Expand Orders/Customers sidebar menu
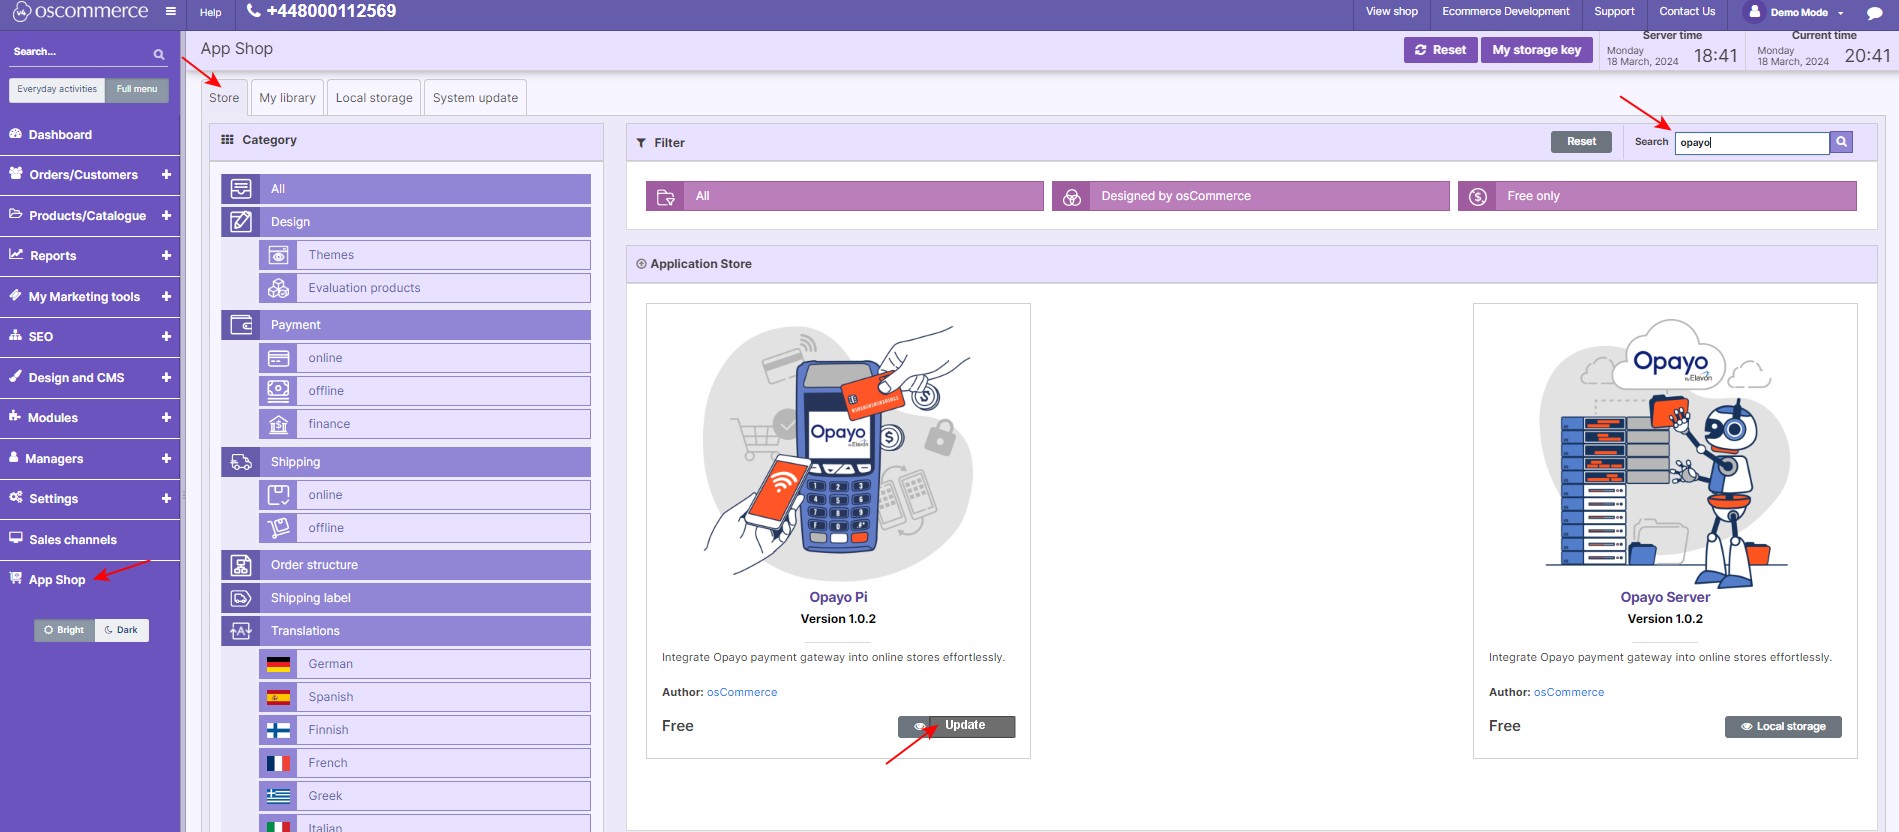The image size is (1899, 832). coord(166,174)
